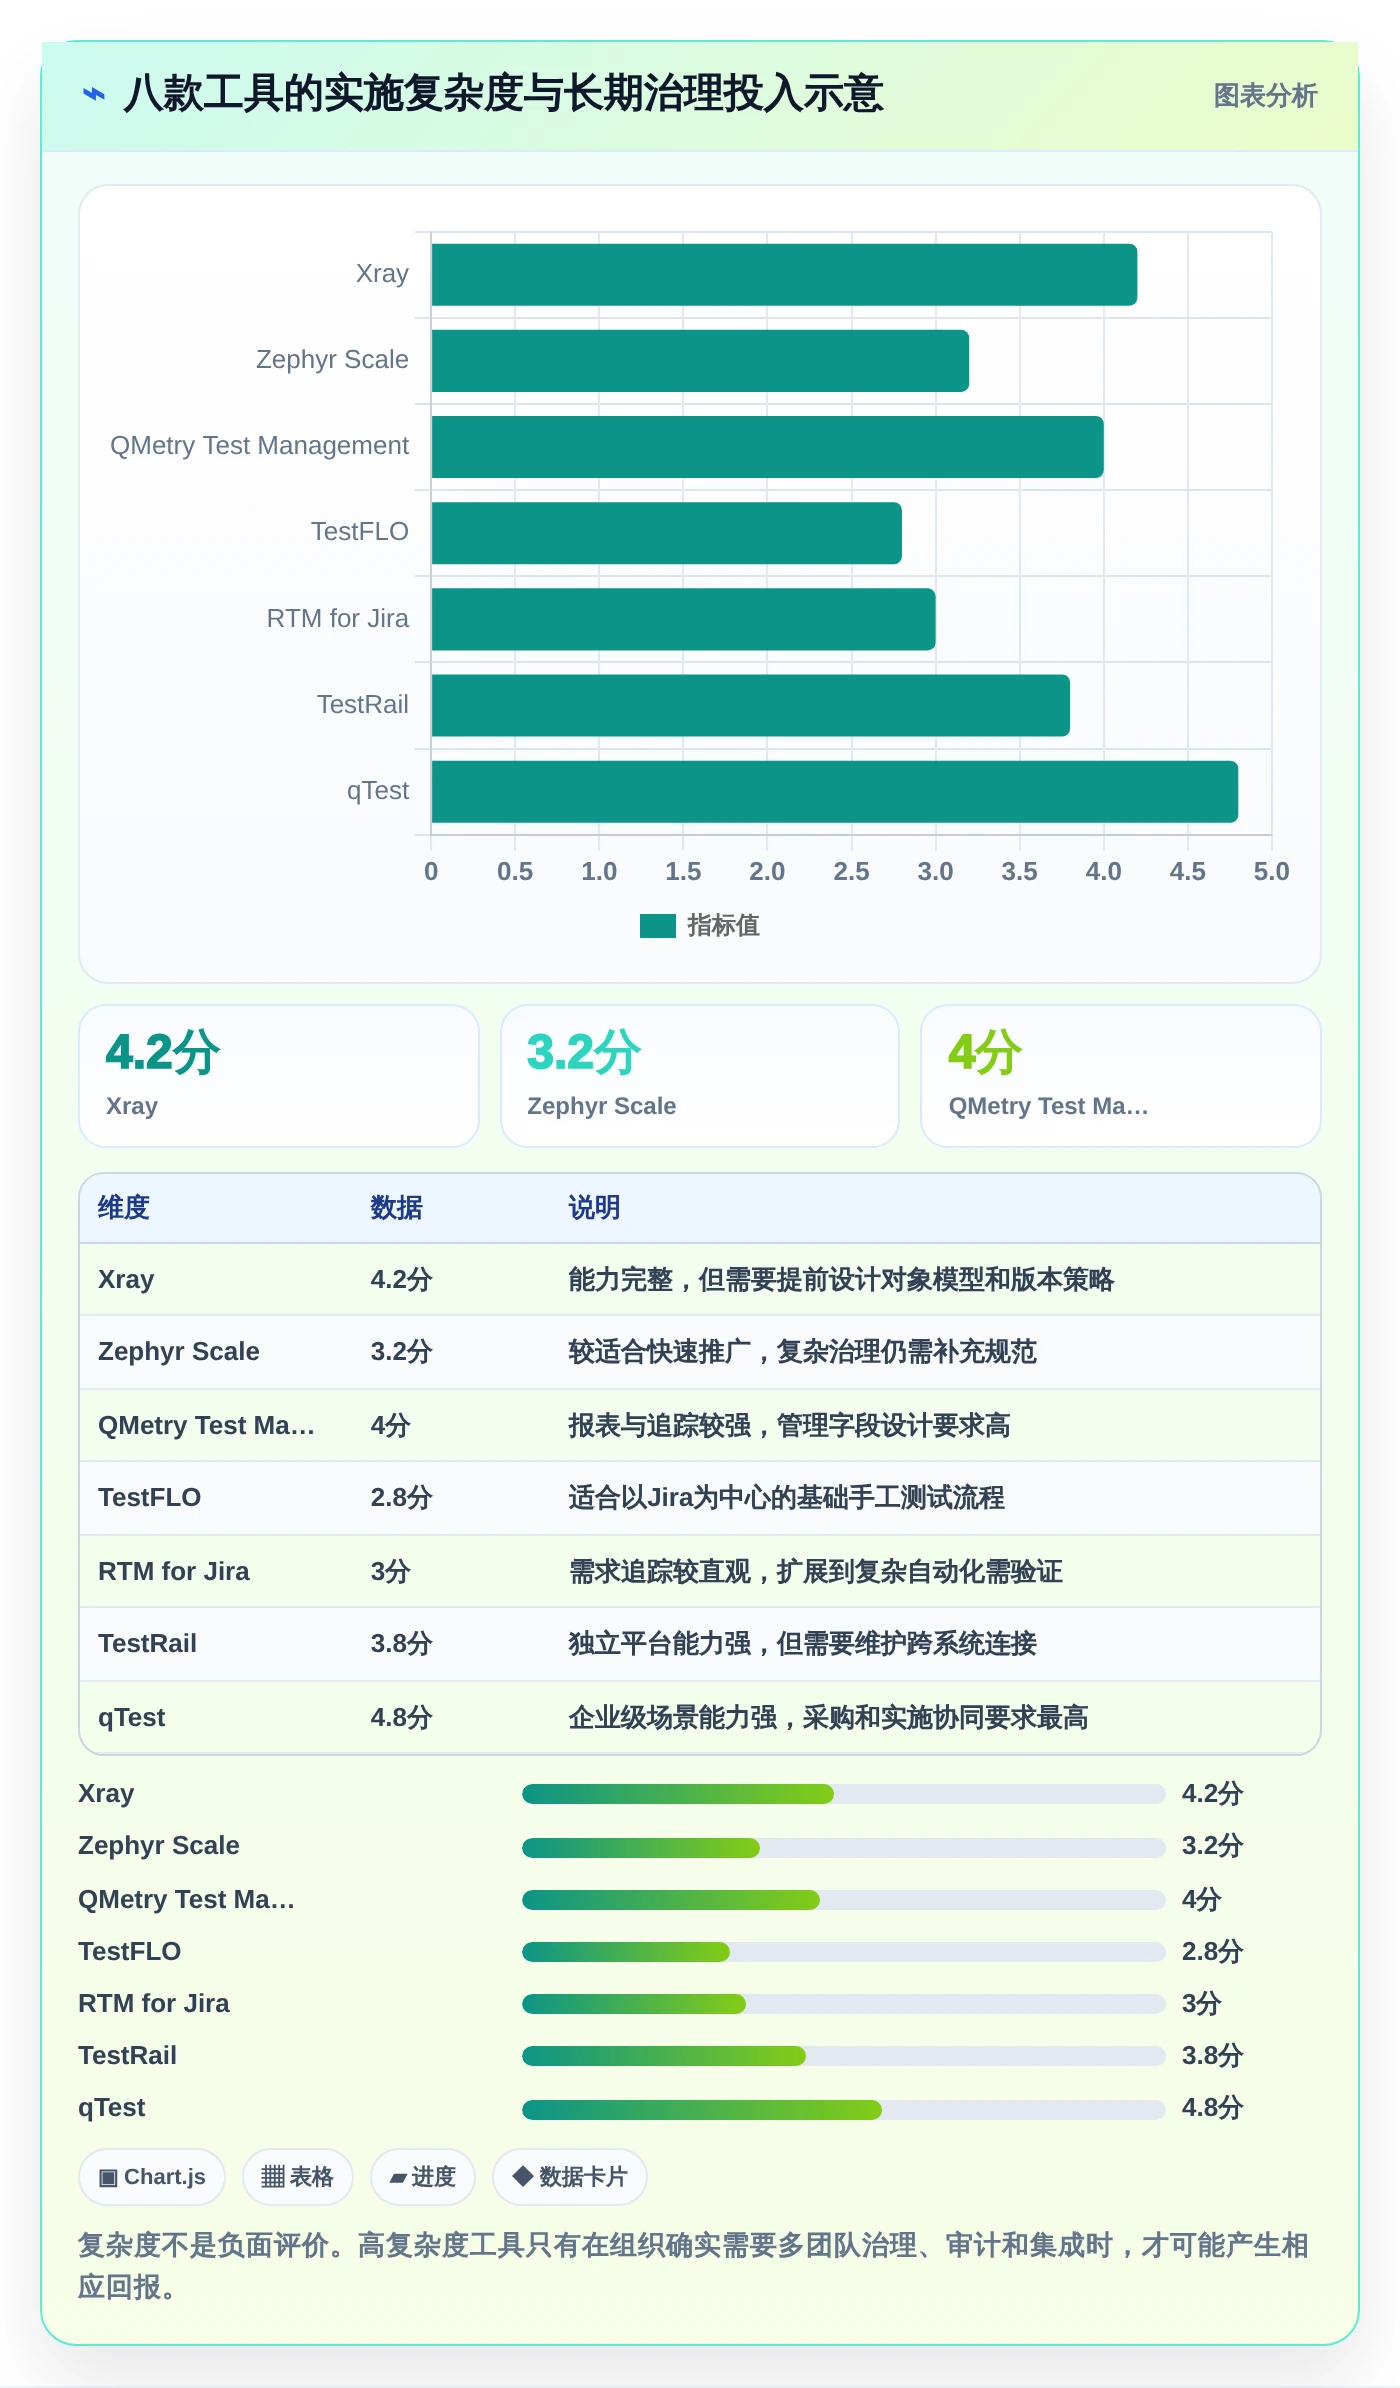Open the 4分 QMetry Test Ma… data card
This screenshot has height=2388, width=1400.
(x=1121, y=1076)
